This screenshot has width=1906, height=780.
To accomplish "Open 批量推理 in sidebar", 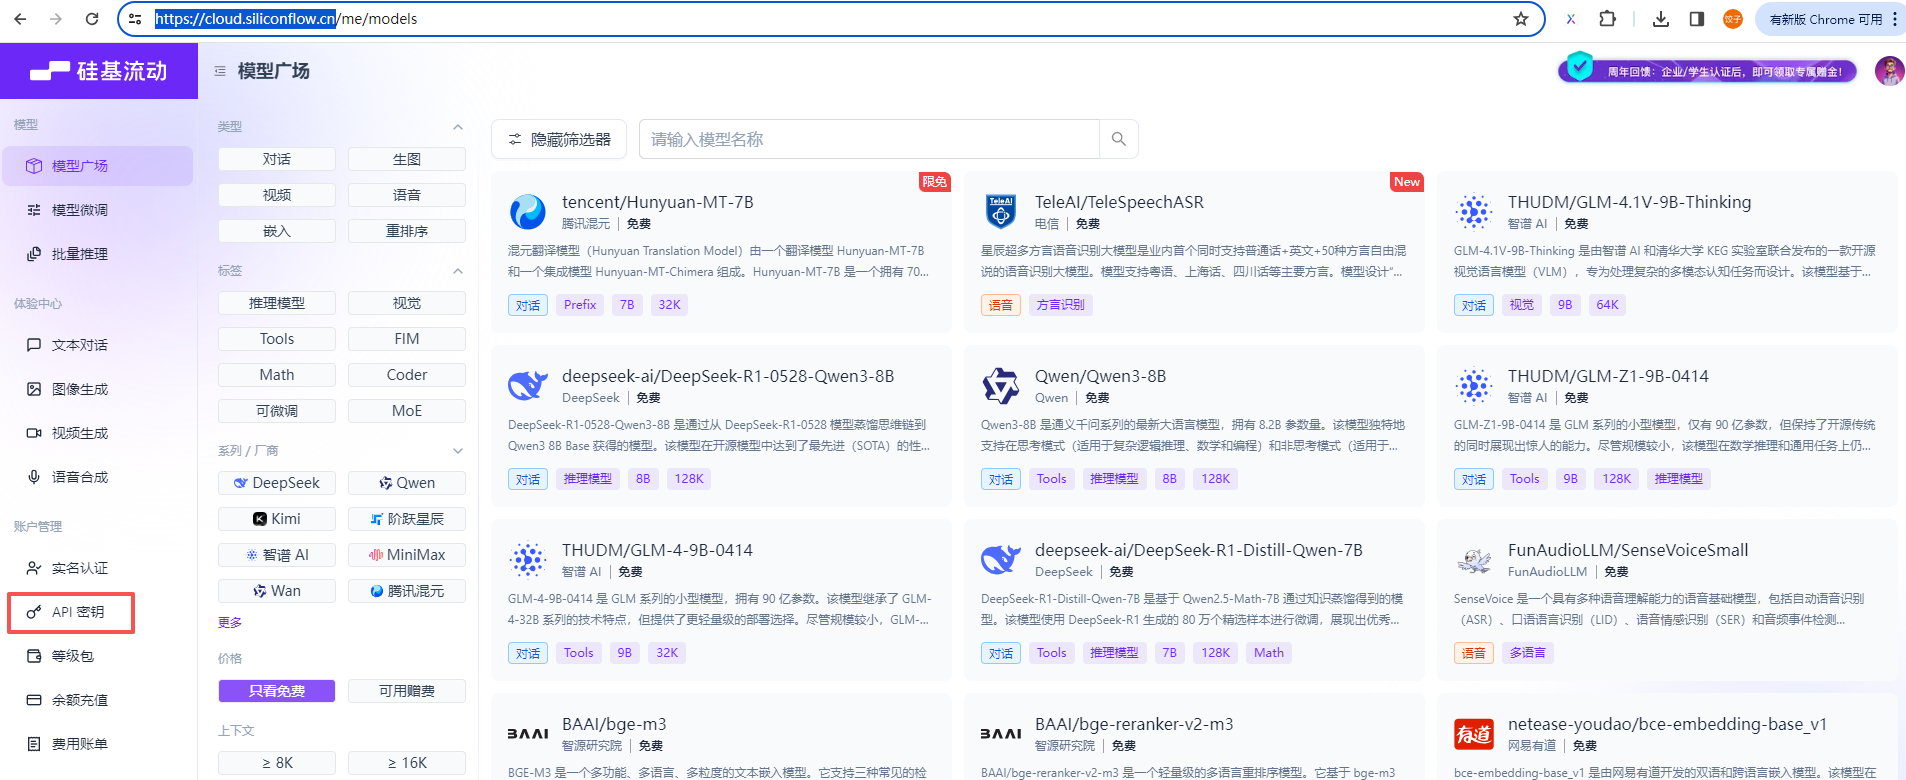I will [x=97, y=254].
